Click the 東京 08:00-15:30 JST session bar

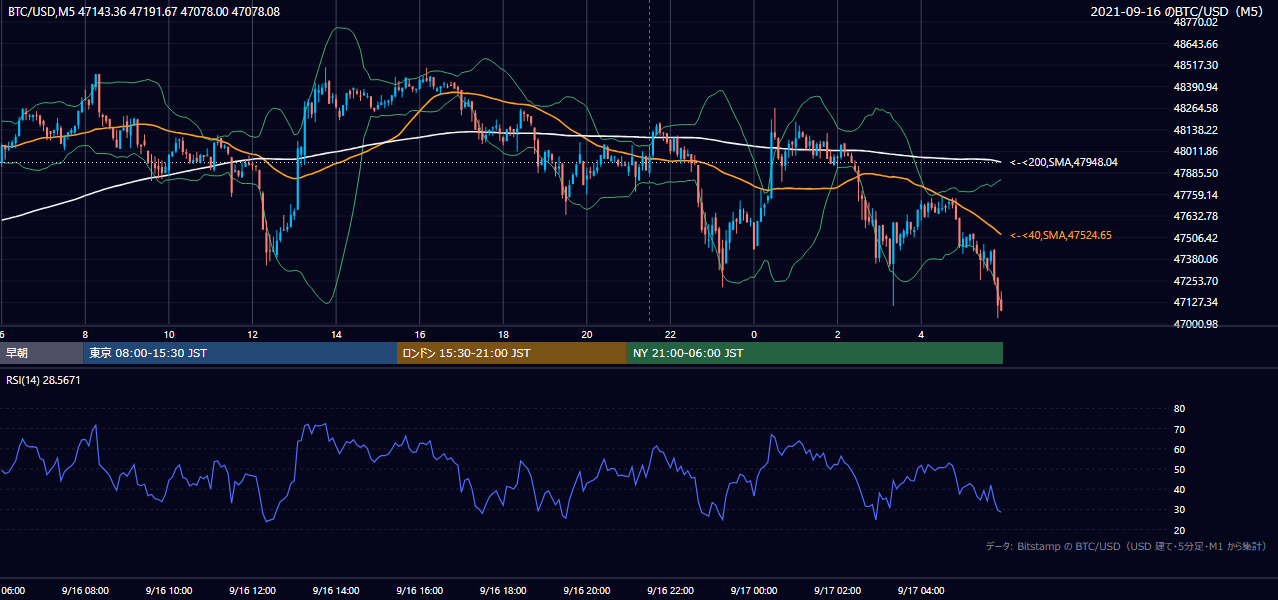pos(240,353)
